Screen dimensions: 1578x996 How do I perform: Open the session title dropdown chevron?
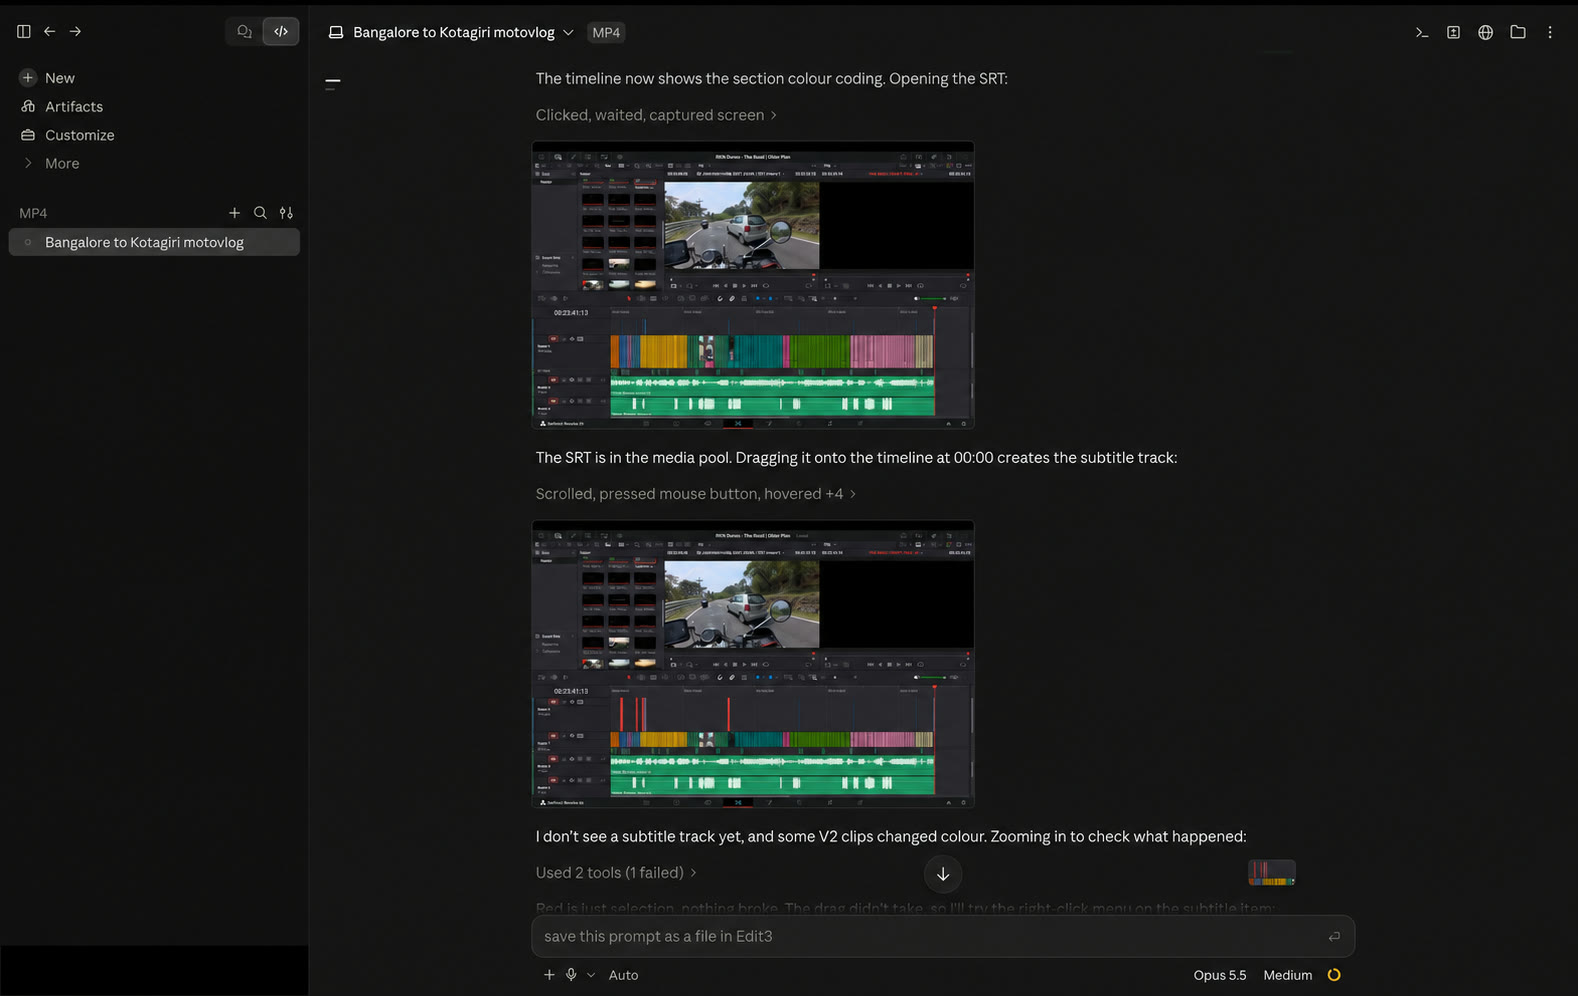coord(568,33)
